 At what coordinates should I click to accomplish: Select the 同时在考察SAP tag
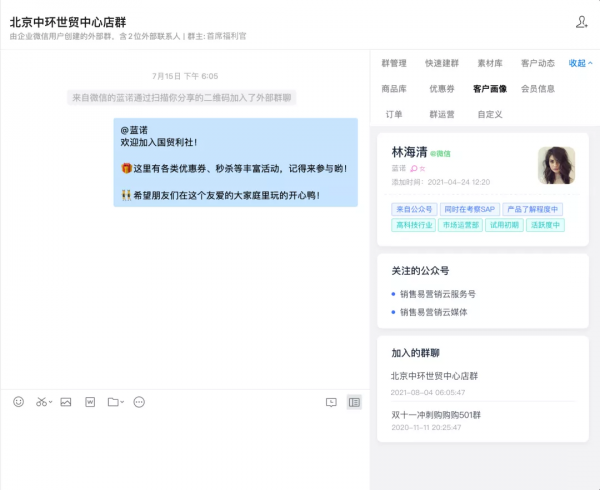(470, 209)
